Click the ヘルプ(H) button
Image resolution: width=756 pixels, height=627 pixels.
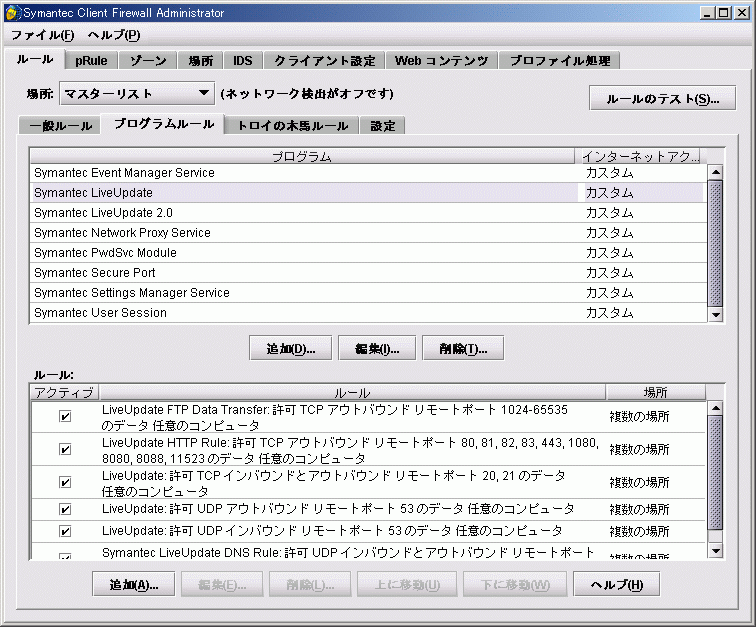pyautogui.click(x=617, y=585)
